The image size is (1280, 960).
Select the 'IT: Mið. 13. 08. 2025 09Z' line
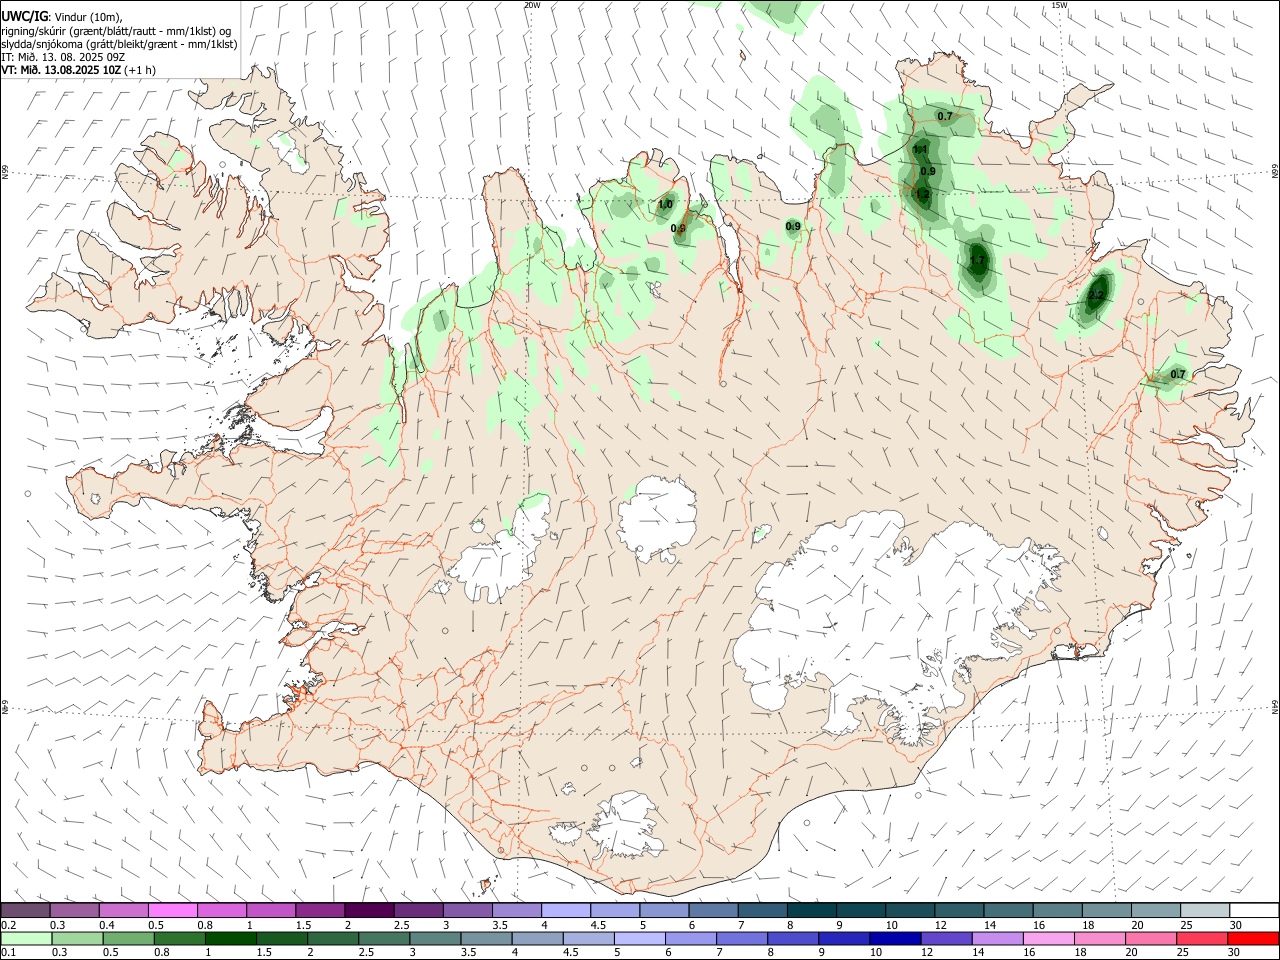[x=63, y=57]
